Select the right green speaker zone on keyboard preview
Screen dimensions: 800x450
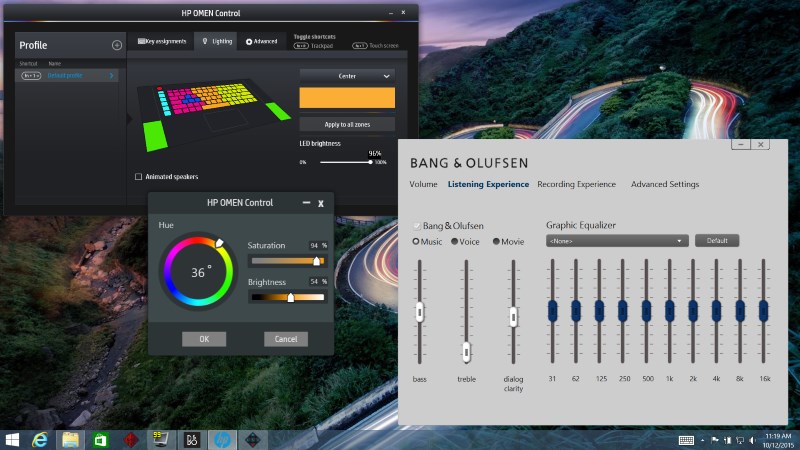click(278, 111)
